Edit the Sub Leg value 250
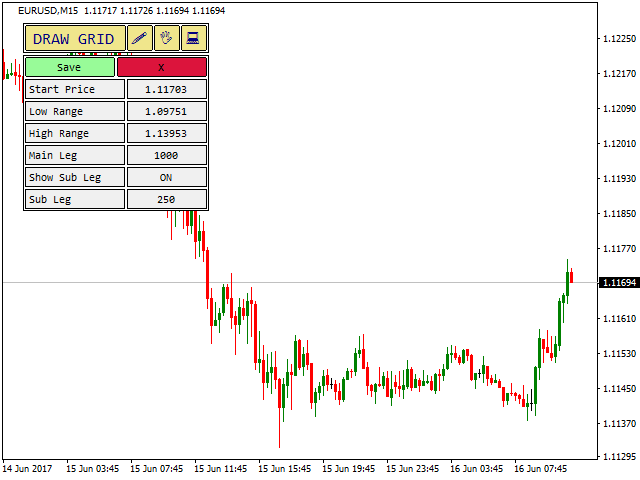640x480 pixels. (x=166, y=199)
